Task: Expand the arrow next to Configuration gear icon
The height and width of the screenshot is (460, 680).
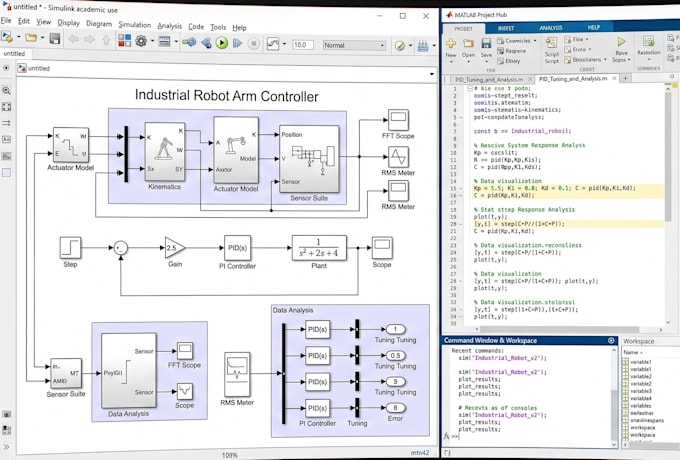Action: (152, 42)
